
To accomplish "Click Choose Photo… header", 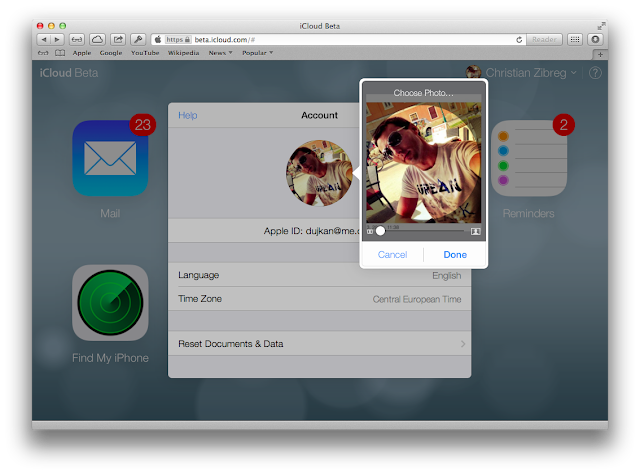I will click(423, 93).
